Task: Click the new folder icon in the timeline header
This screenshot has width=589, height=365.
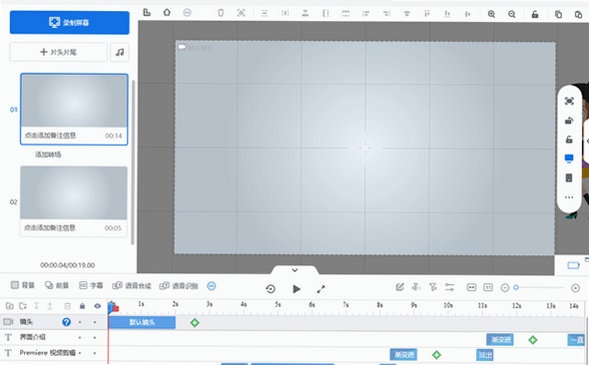Action: point(10,306)
